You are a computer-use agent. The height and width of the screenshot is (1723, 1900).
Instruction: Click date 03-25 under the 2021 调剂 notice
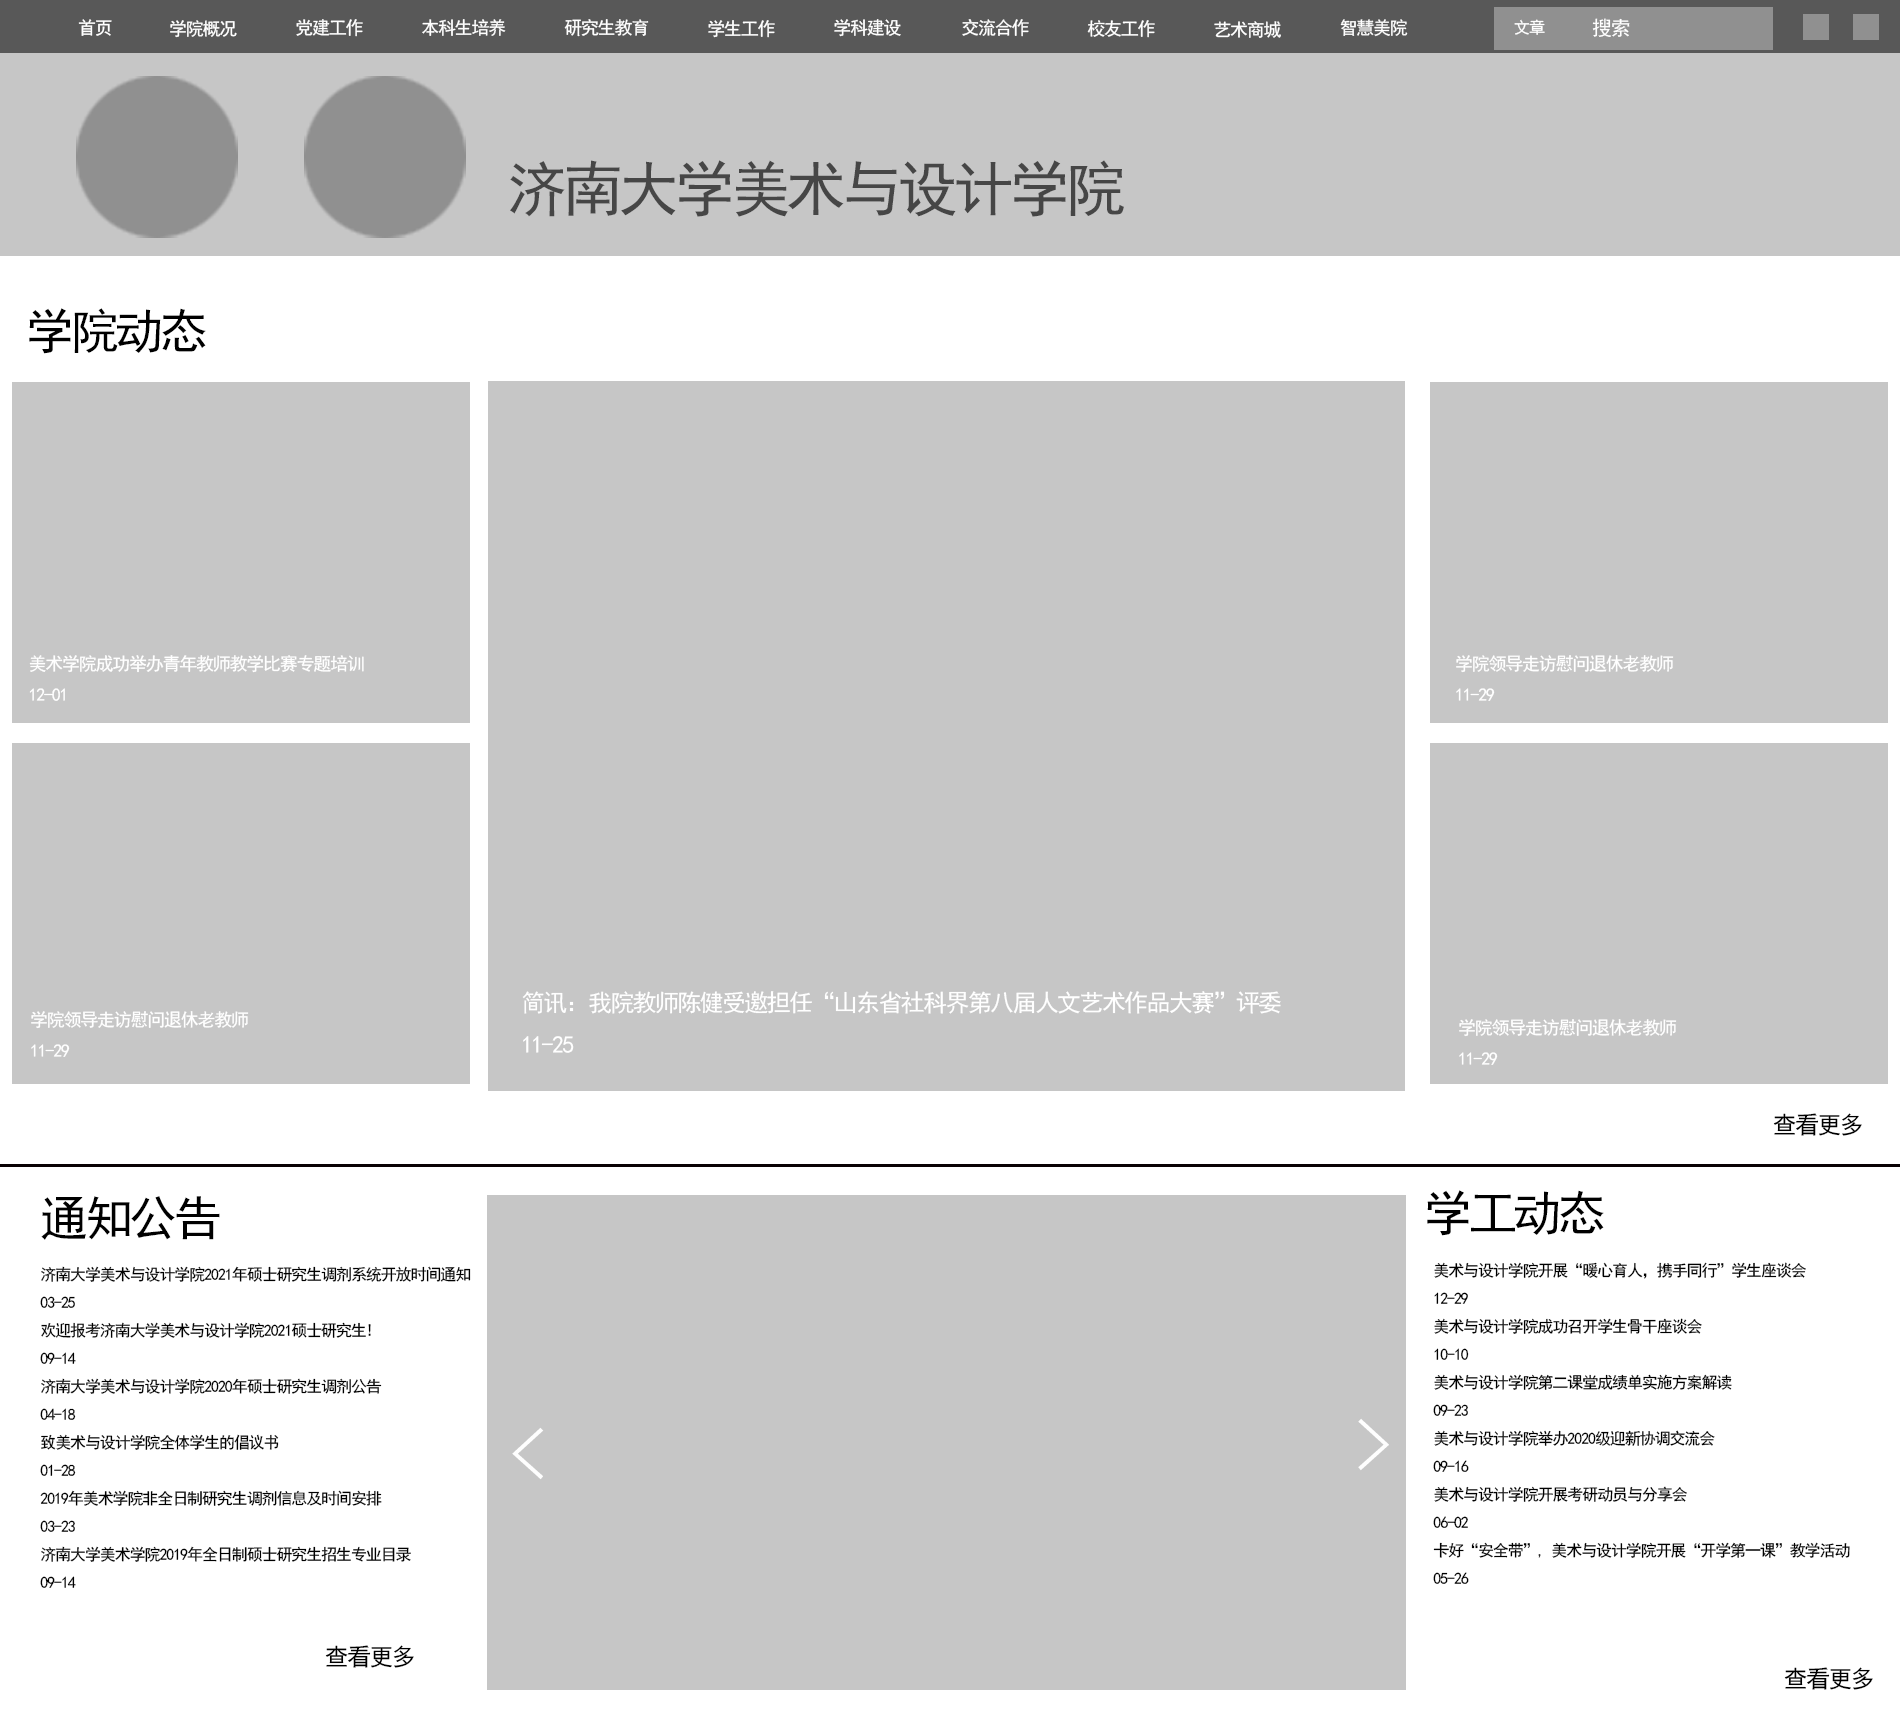57,1302
